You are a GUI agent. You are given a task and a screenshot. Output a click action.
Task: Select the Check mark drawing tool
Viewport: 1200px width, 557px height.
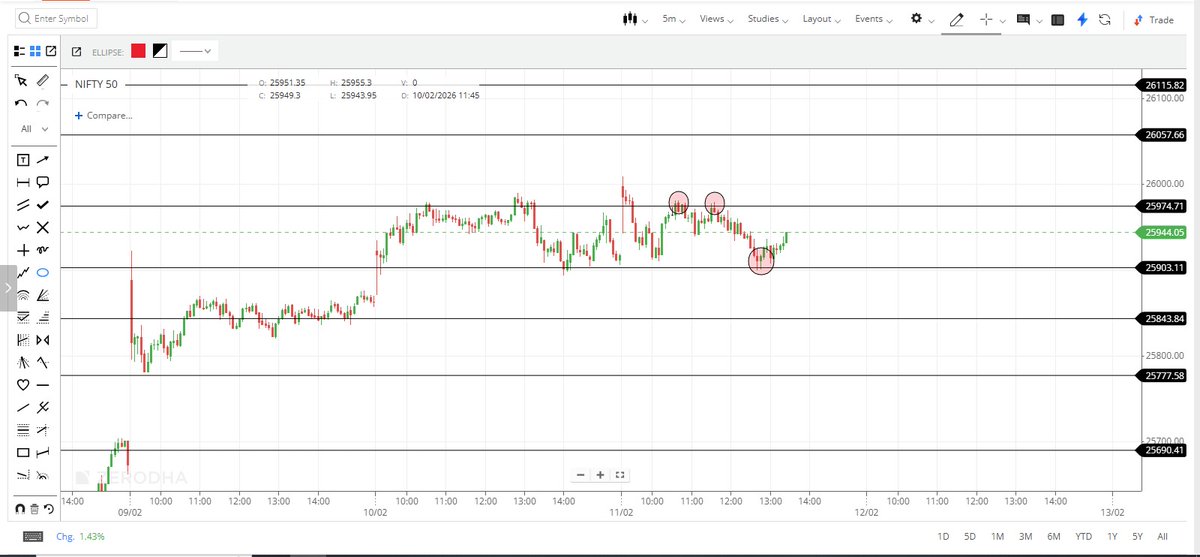pos(43,204)
